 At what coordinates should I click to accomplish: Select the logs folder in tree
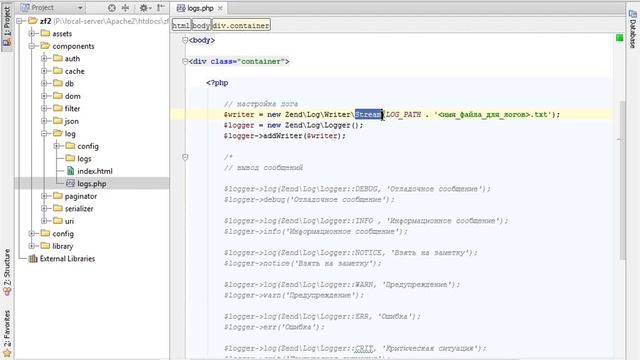tap(84, 159)
